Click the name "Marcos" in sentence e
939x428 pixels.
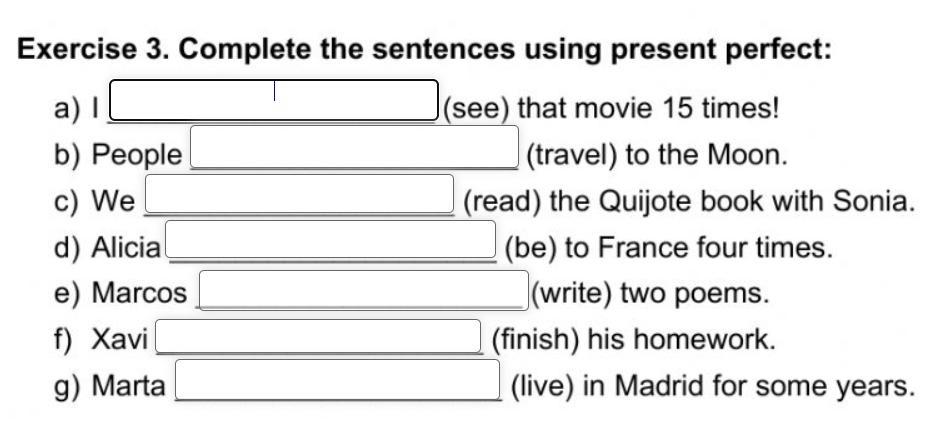click(140, 294)
